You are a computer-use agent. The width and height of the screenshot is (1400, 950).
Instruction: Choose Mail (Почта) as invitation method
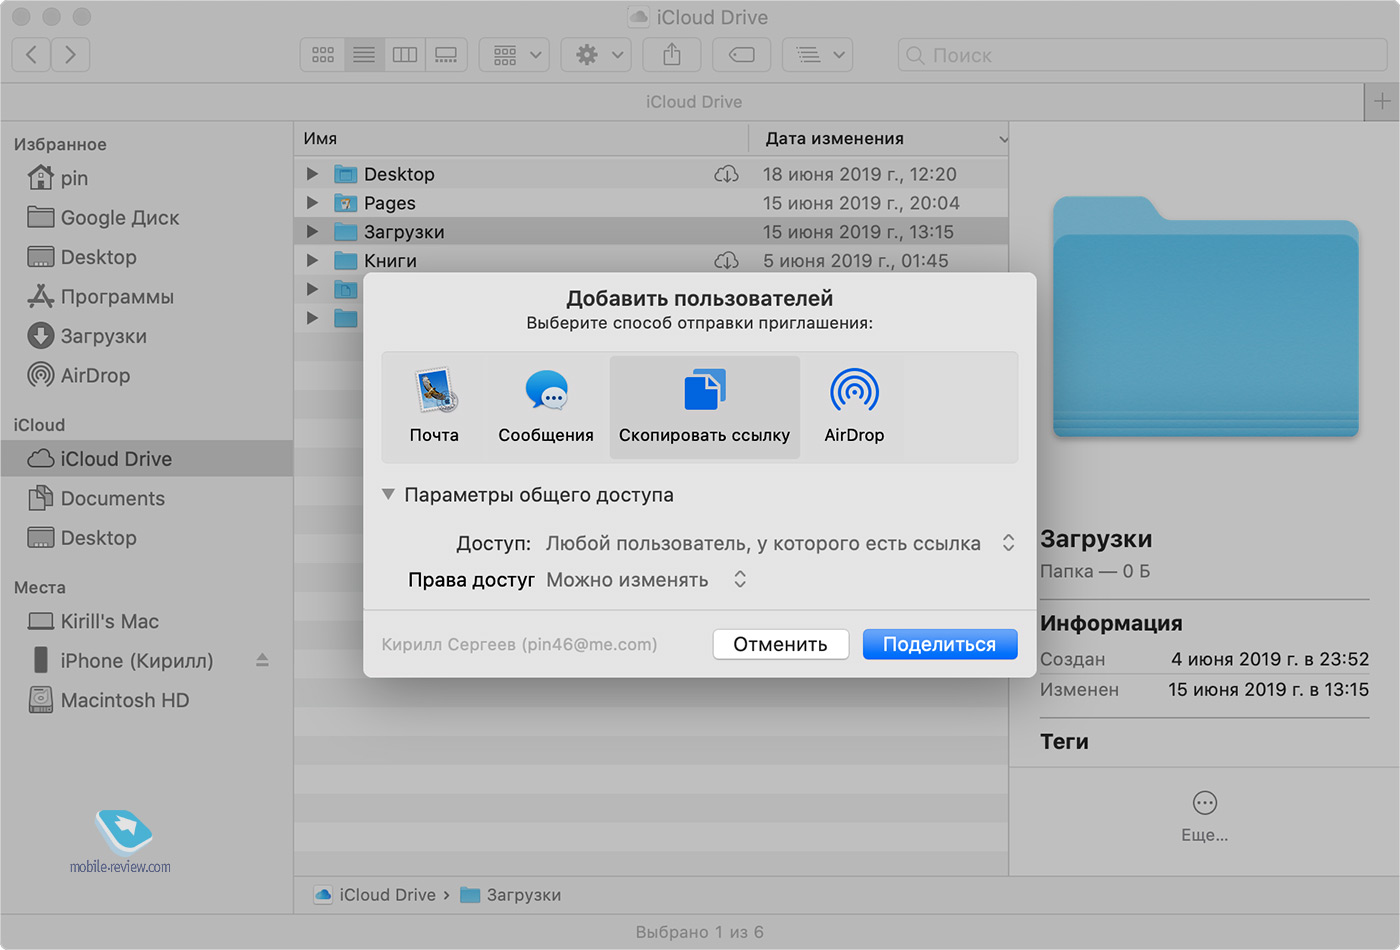tap(434, 407)
